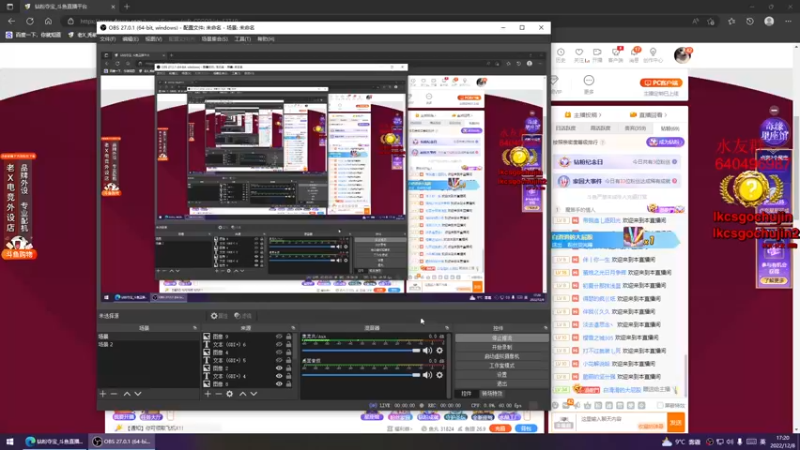800x450 pixels.
Task: Remove the selected scene with the minus icon
Action: (x=114, y=394)
